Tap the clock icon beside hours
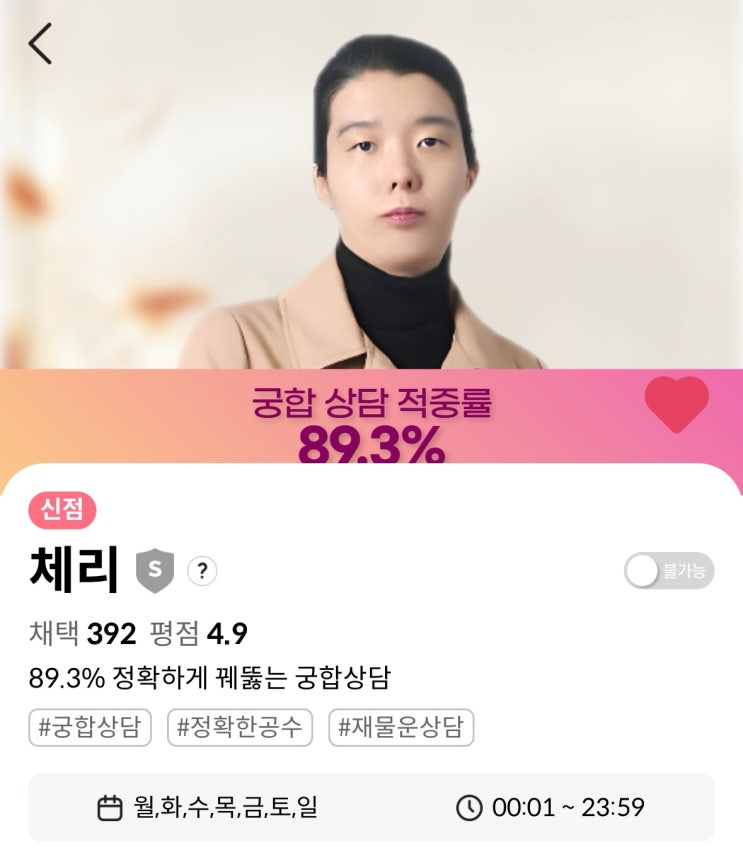 click(469, 808)
